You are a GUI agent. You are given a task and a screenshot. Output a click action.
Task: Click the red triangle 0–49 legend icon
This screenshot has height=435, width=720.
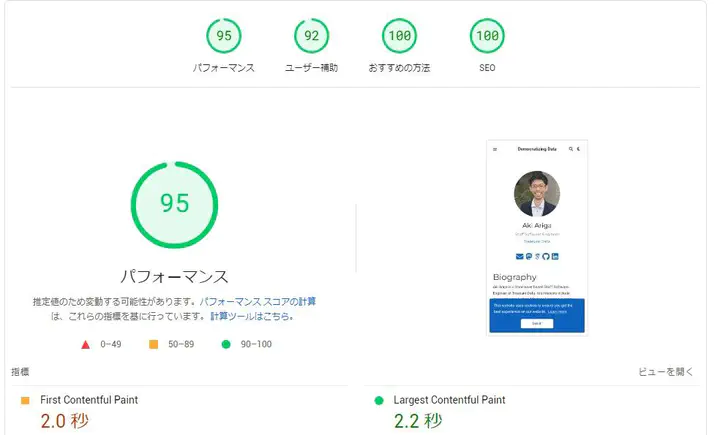coord(85,345)
